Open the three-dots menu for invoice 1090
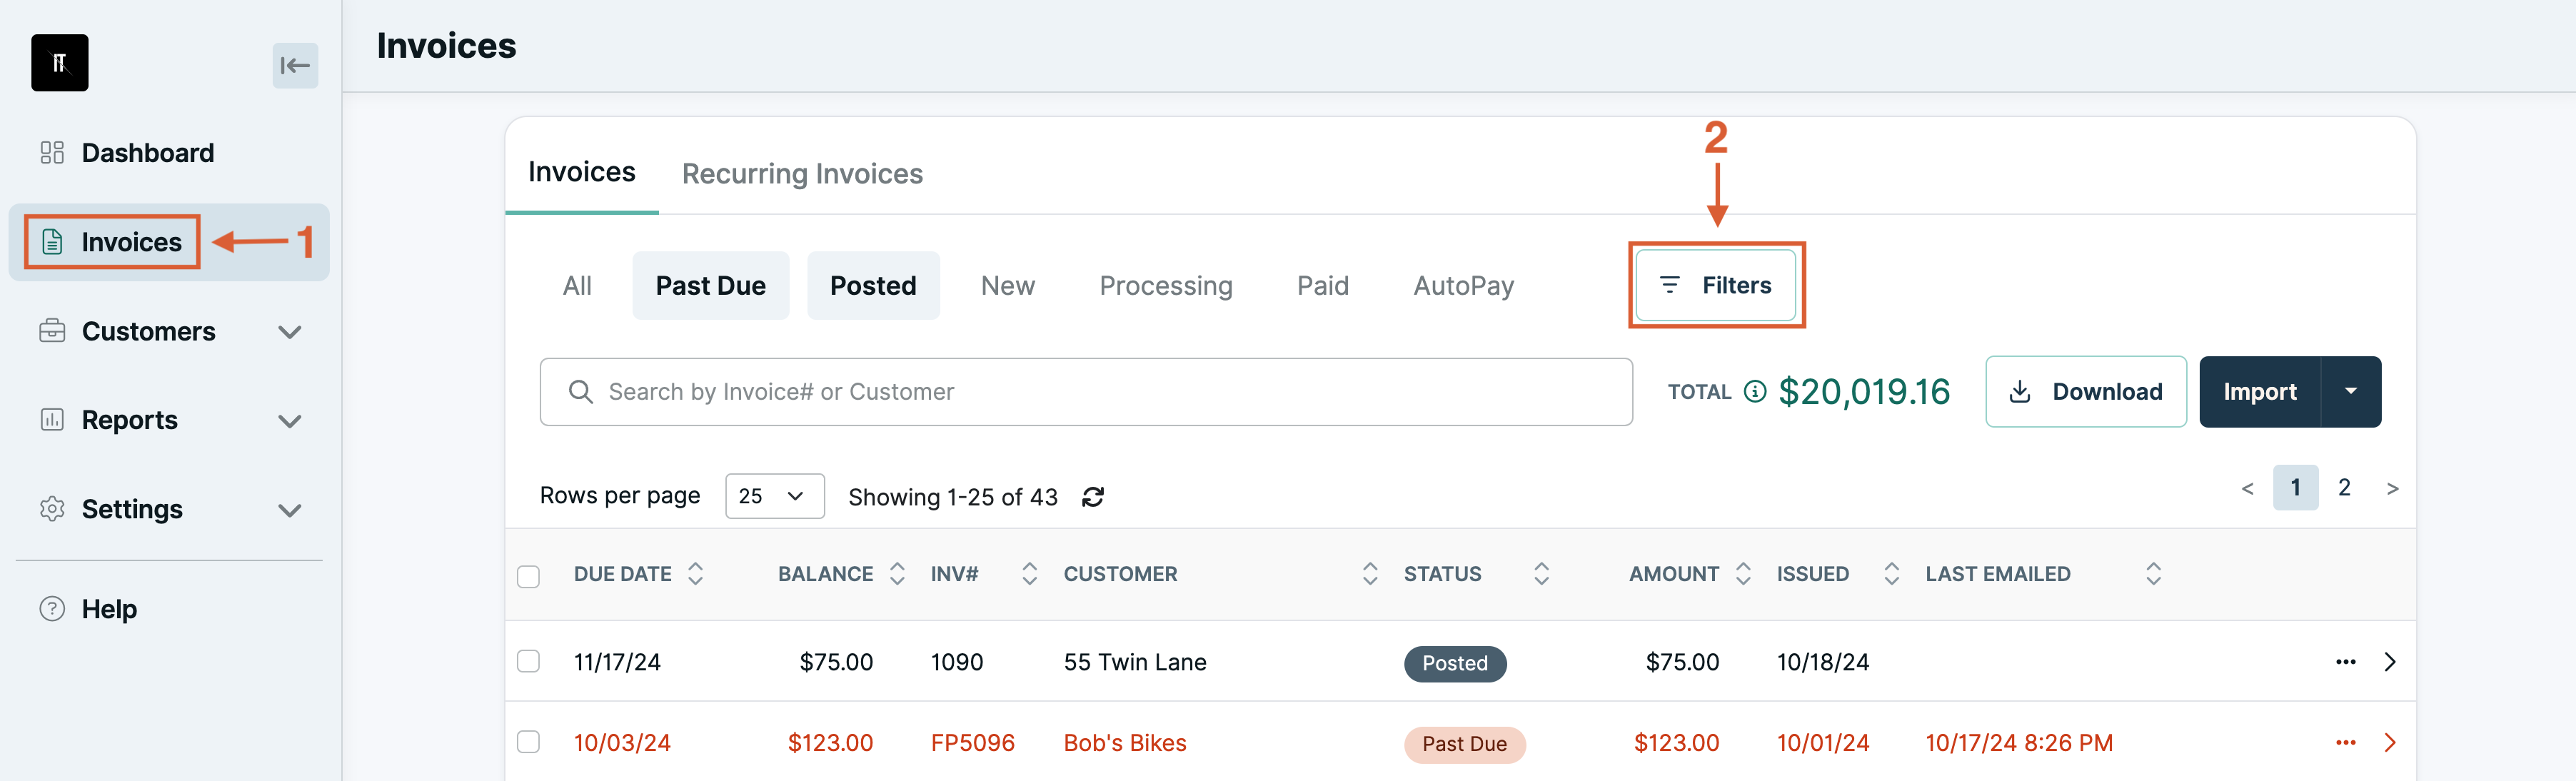 coord(2345,662)
